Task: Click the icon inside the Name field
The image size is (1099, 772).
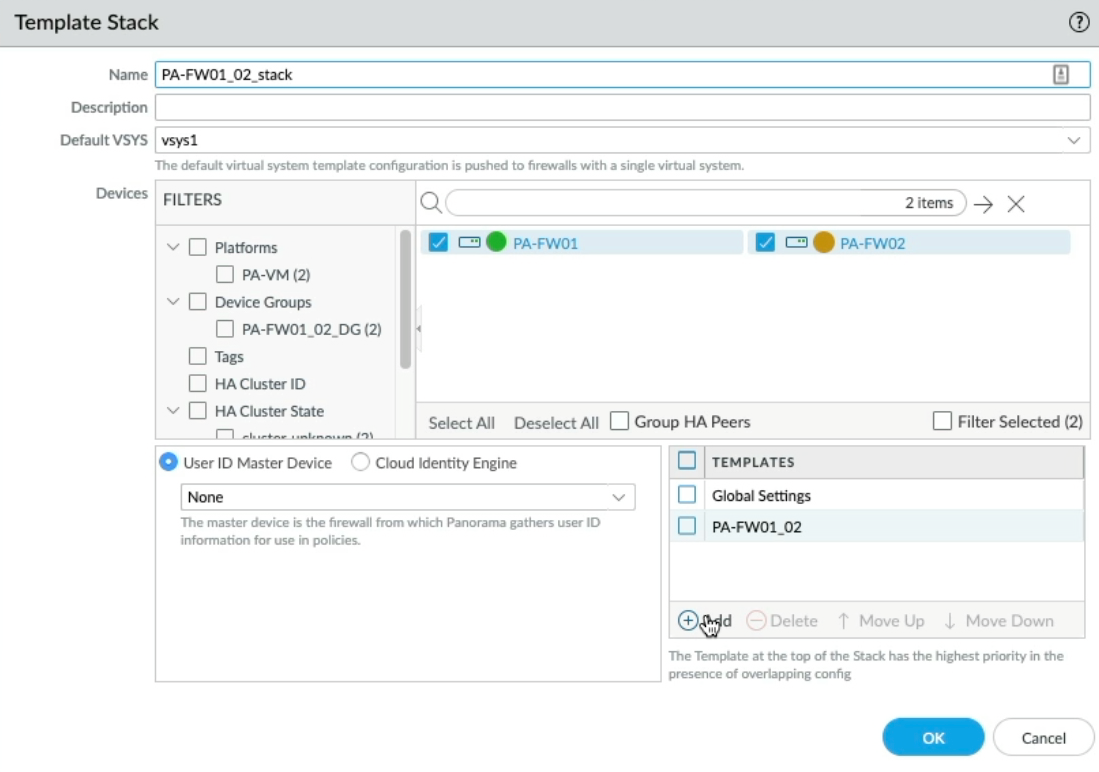Action: pyautogui.click(x=1060, y=74)
